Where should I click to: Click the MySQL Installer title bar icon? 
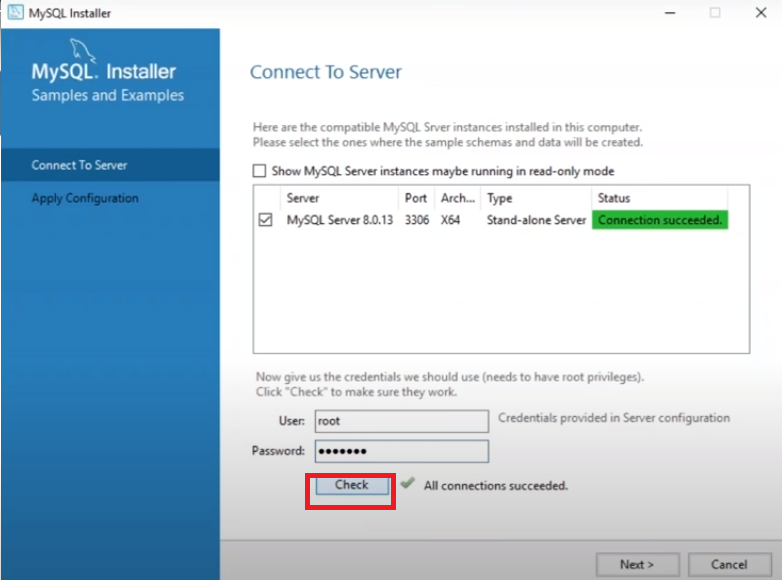(14, 13)
